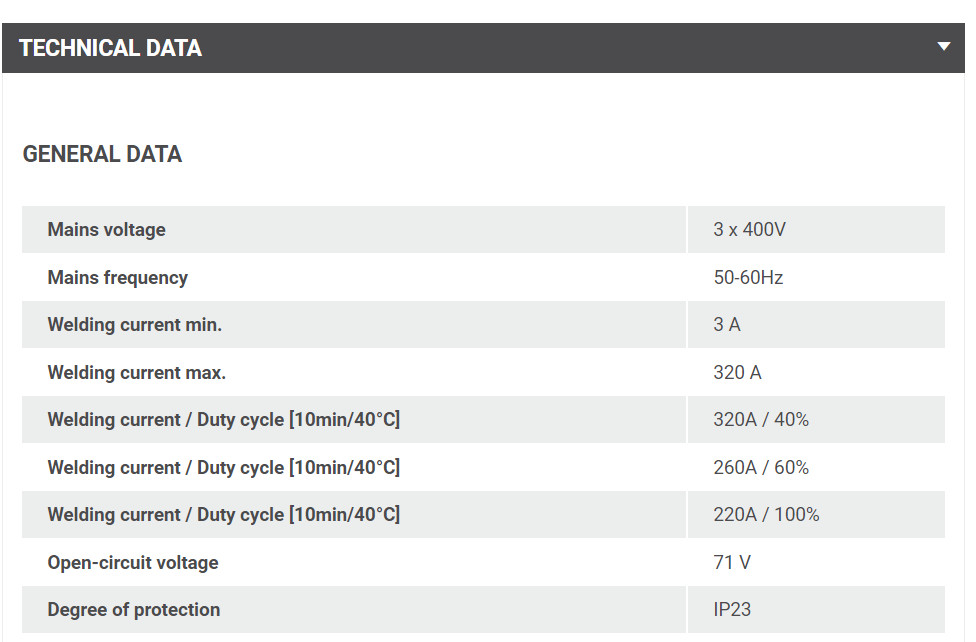Select the 3 x 400V value
This screenshot has height=642, width=976.
pos(749,230)
